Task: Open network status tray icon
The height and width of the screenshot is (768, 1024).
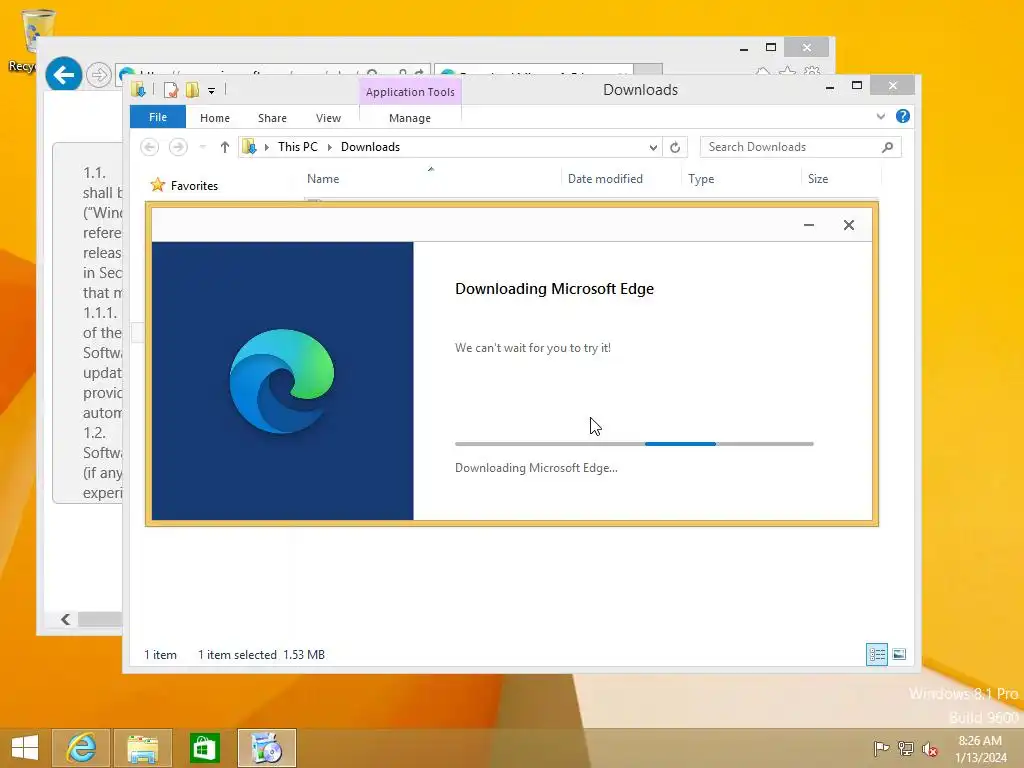Action: click(905, 748)
